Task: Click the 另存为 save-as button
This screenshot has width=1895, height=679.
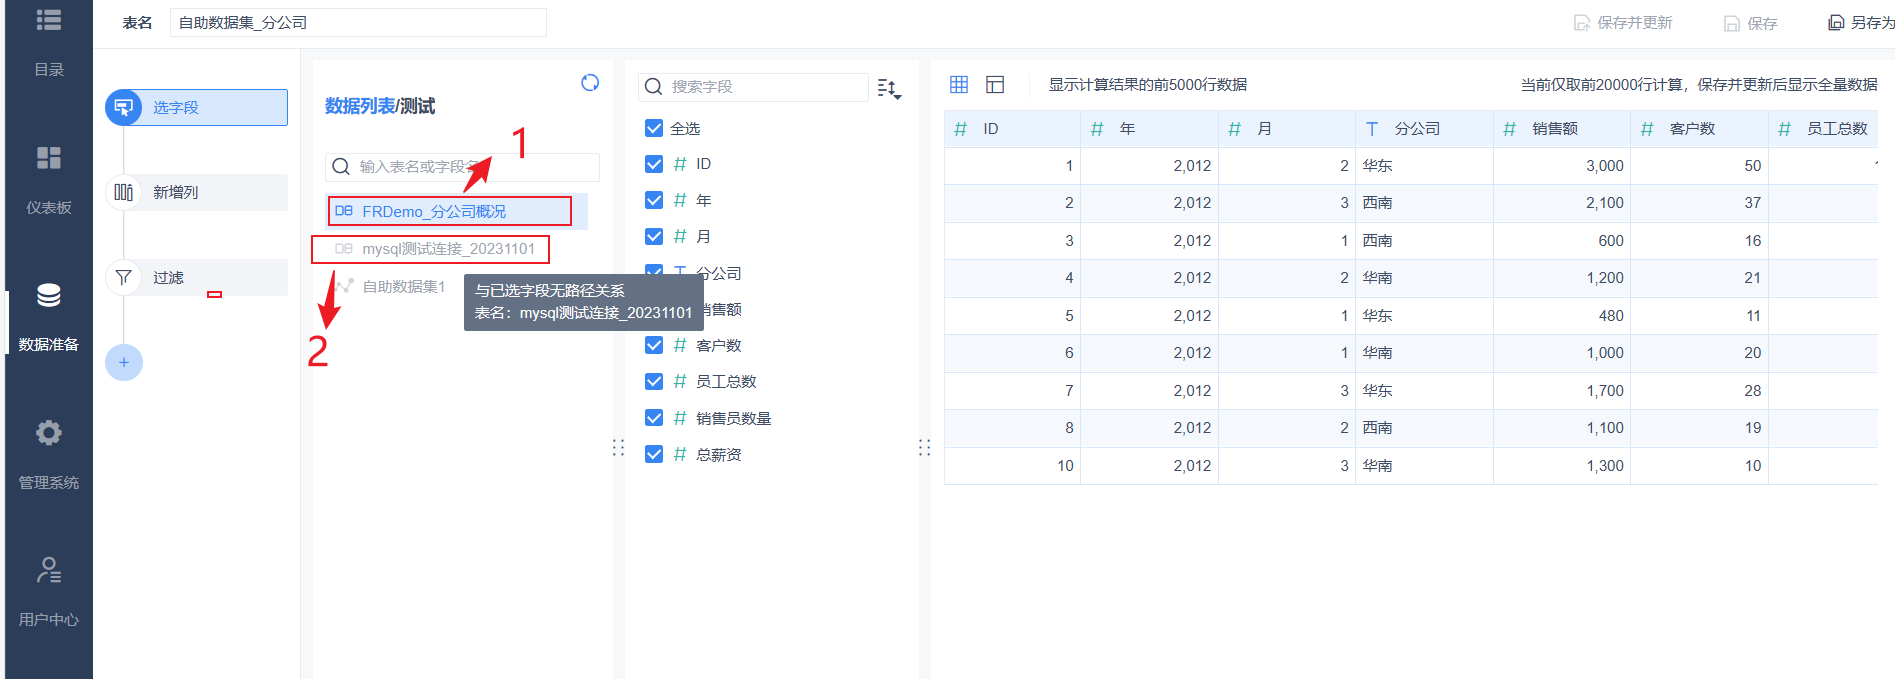Action: (1861, 23)
